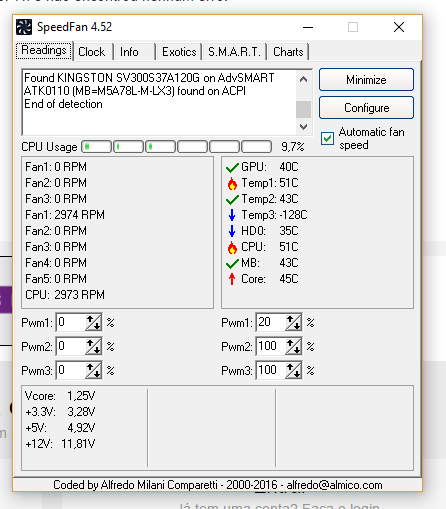Click the blue down arrow beside HD0
The image size is (446, 509).
click(x=232, y=231)
